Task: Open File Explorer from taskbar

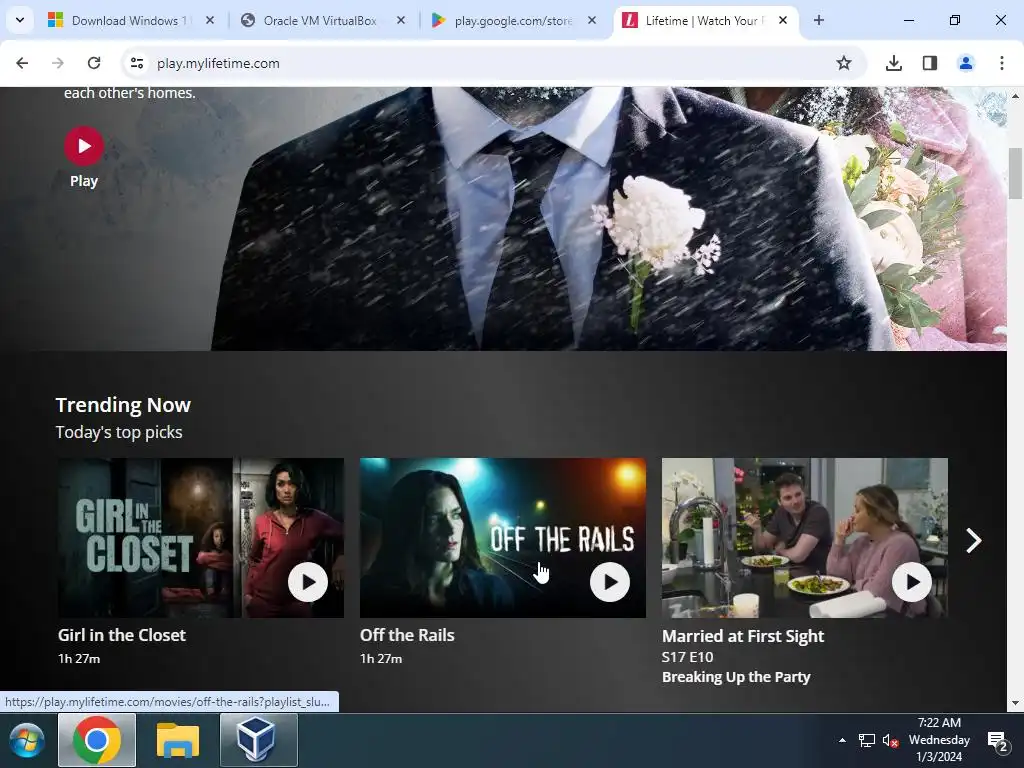Action: (178, 740)
